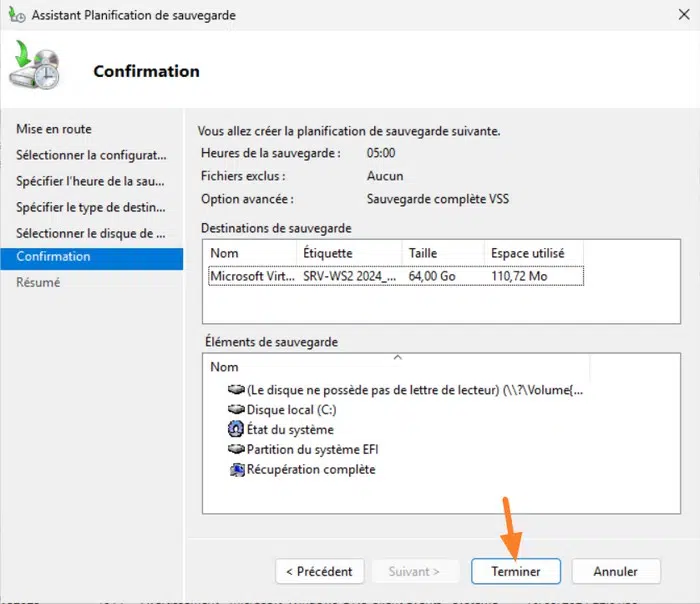The height and width of the screenshot is (604, 700).
Task: Click the Terminer button
Action: [515, 571]
